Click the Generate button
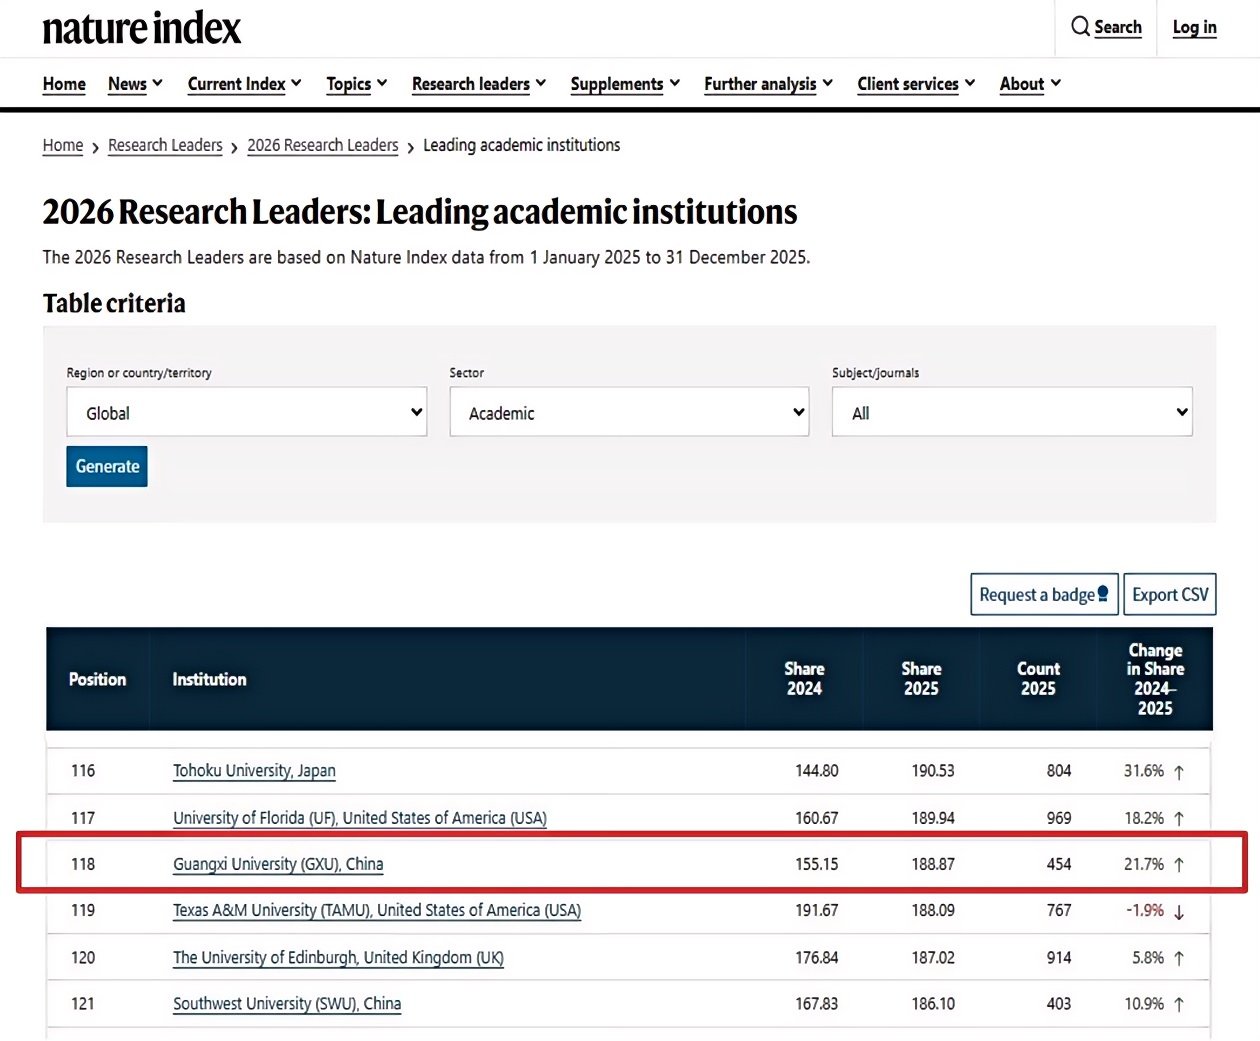 (x=107, y=466)
